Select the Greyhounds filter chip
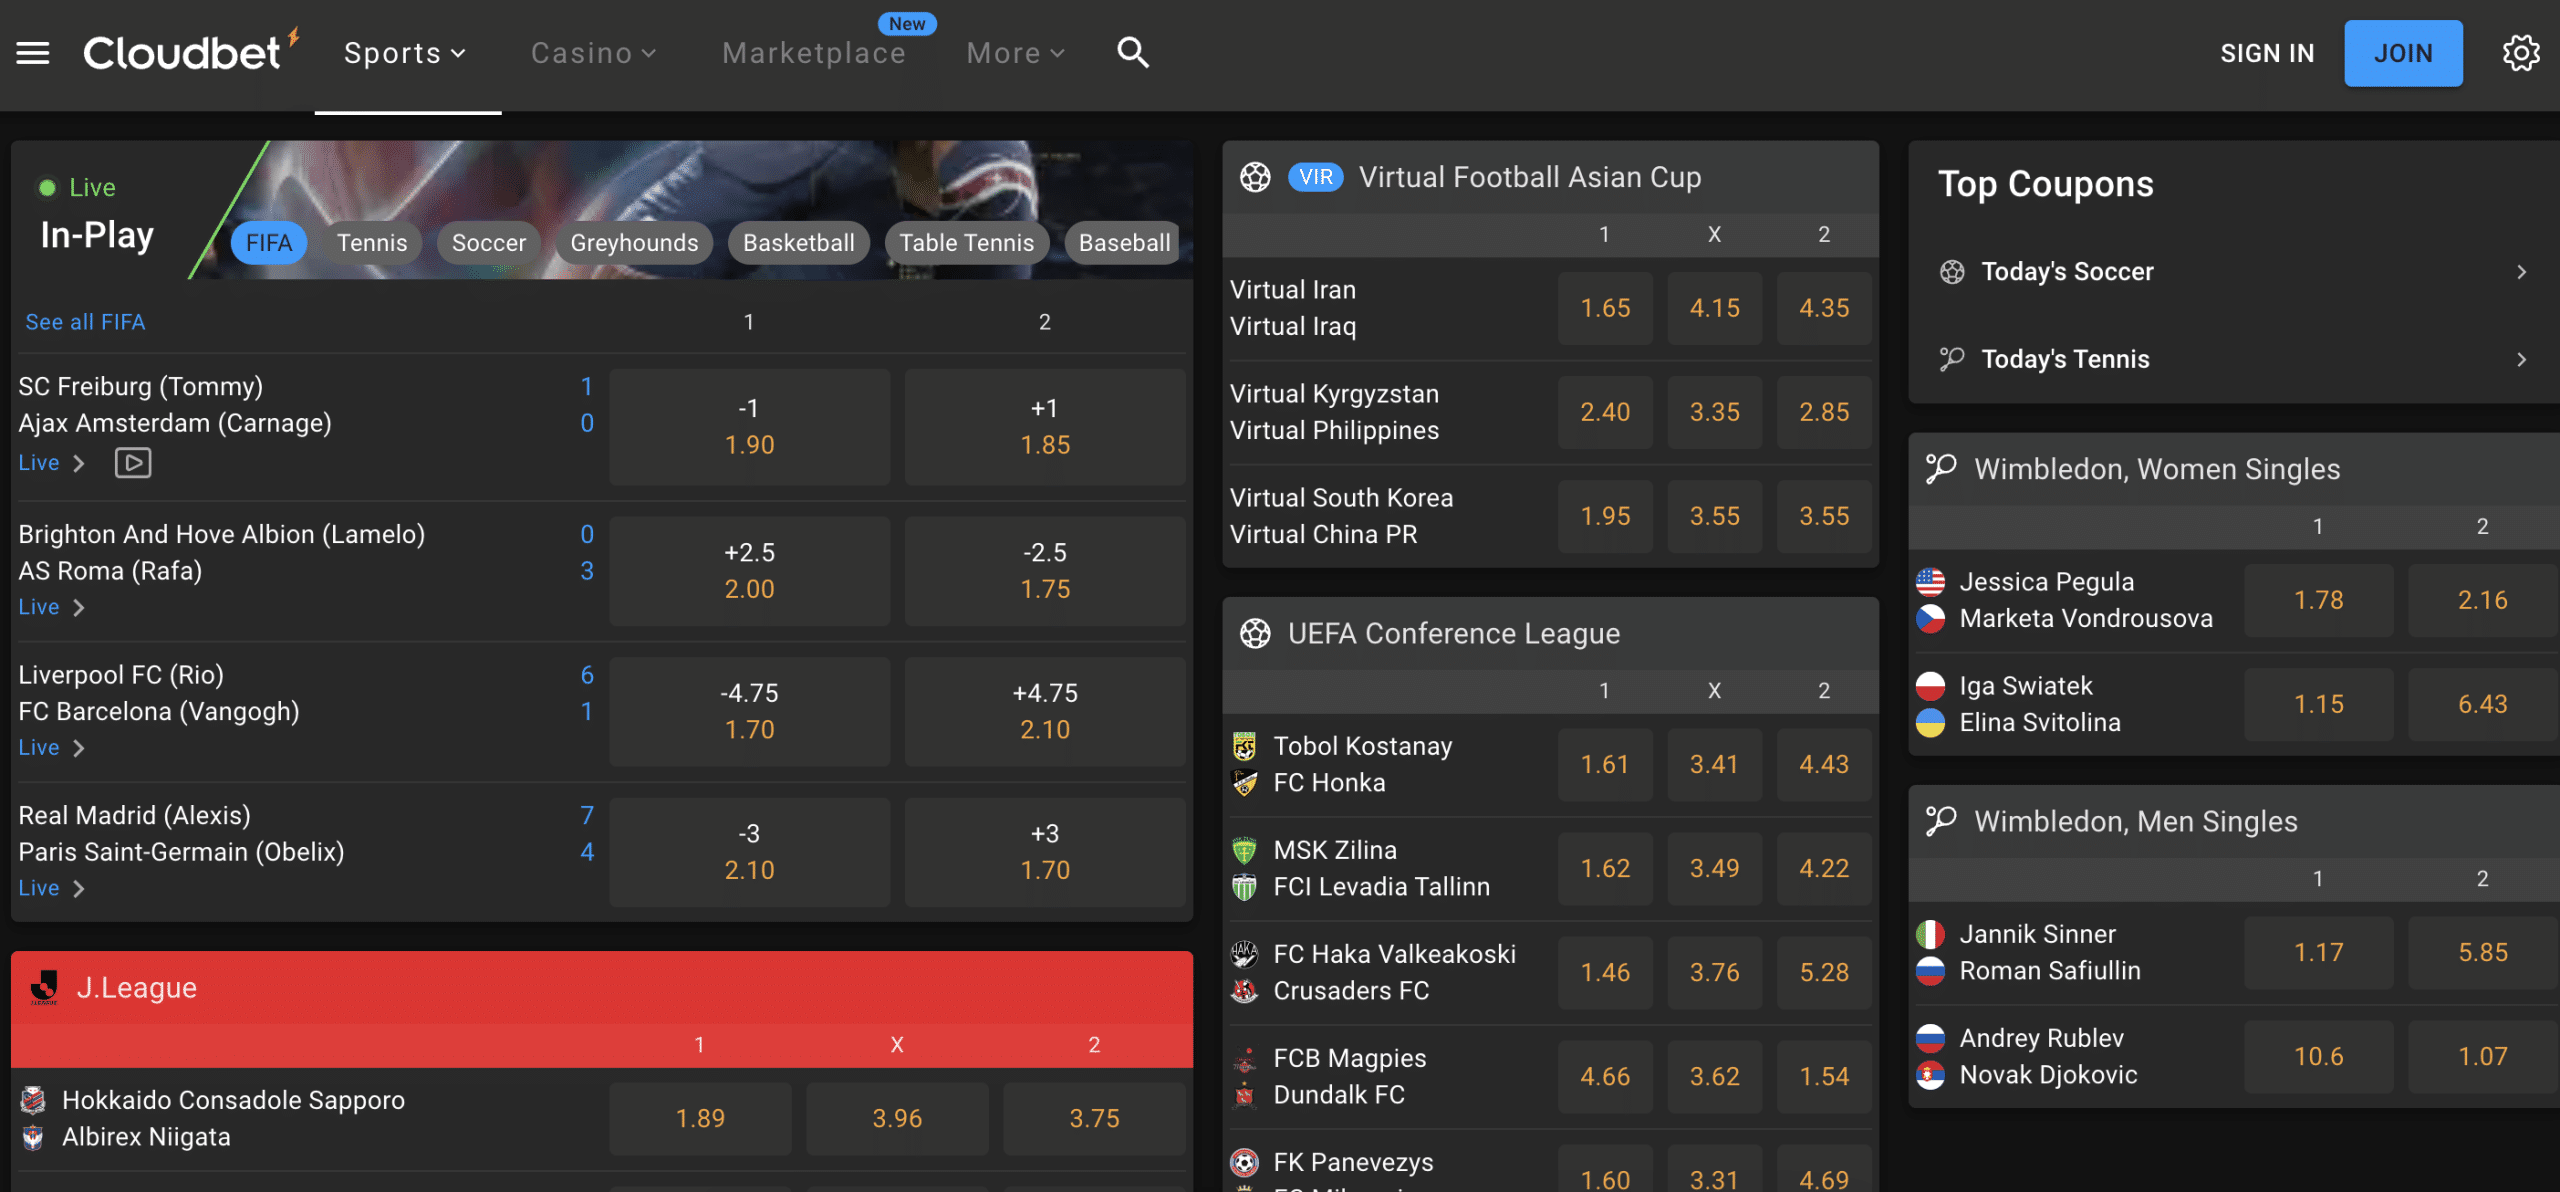The width and height of the screenshot is (2560, 1192). coord(634,243)
